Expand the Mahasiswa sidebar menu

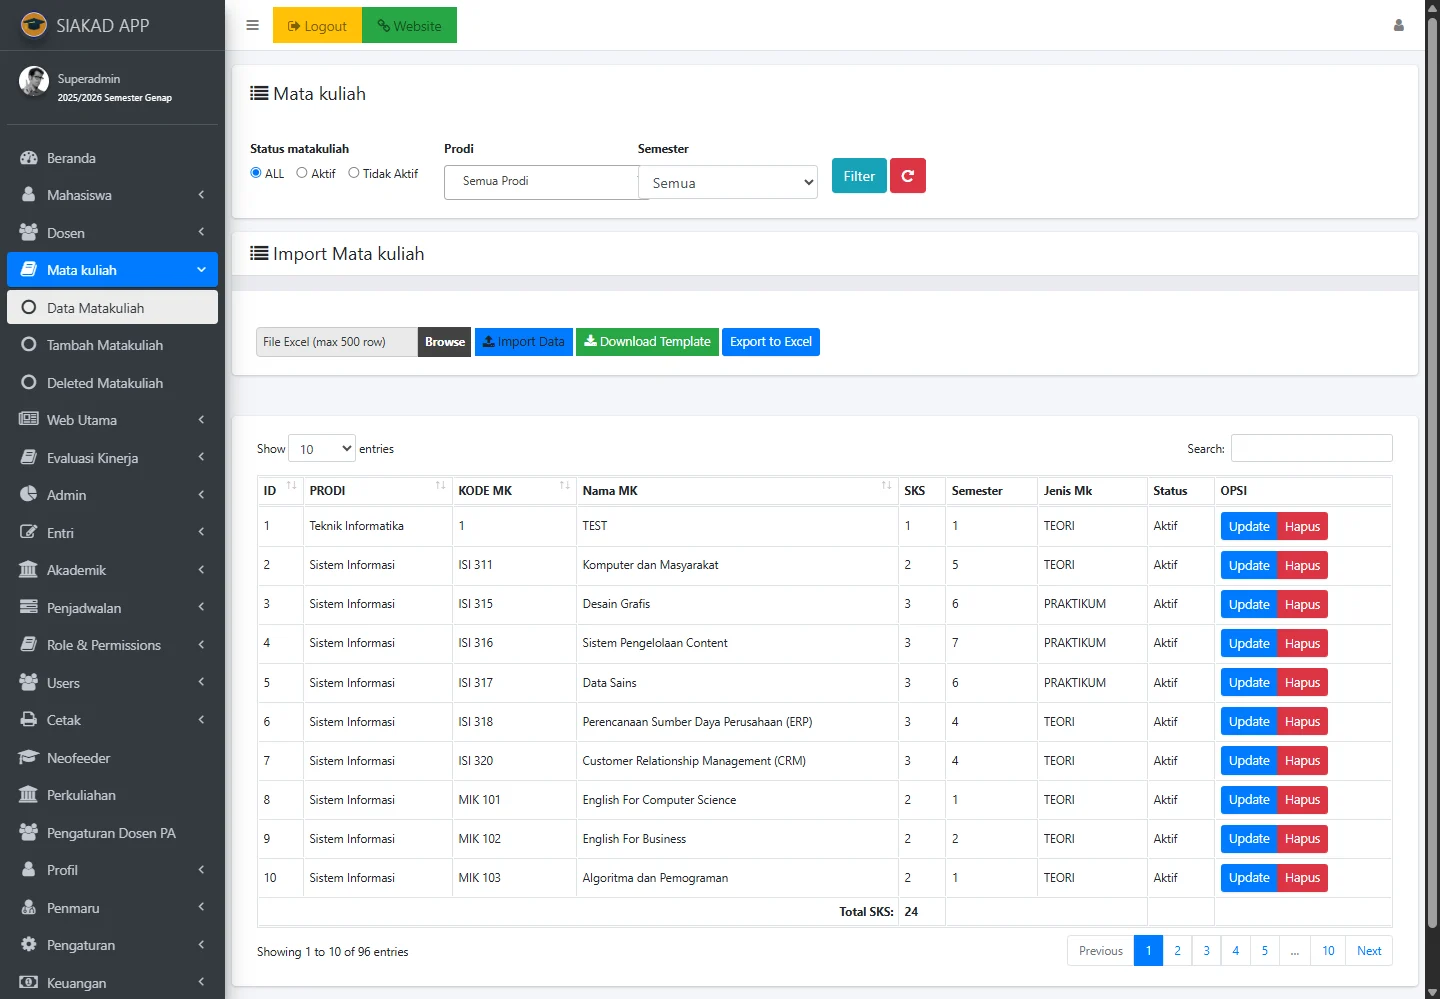[x=112, y=195]
